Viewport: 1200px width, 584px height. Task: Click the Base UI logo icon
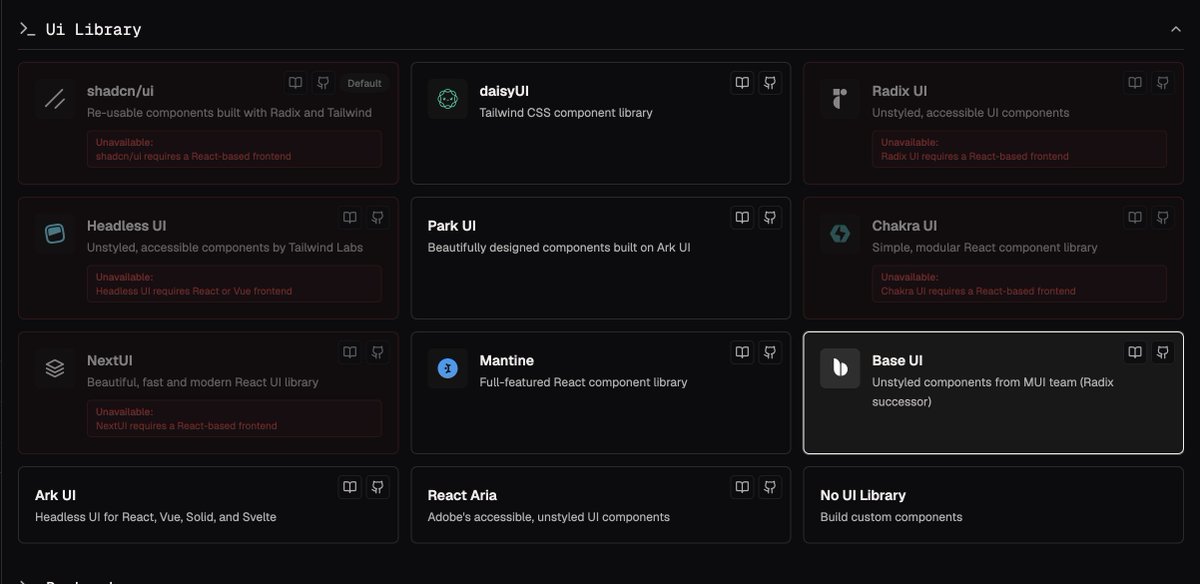point(840,368)
